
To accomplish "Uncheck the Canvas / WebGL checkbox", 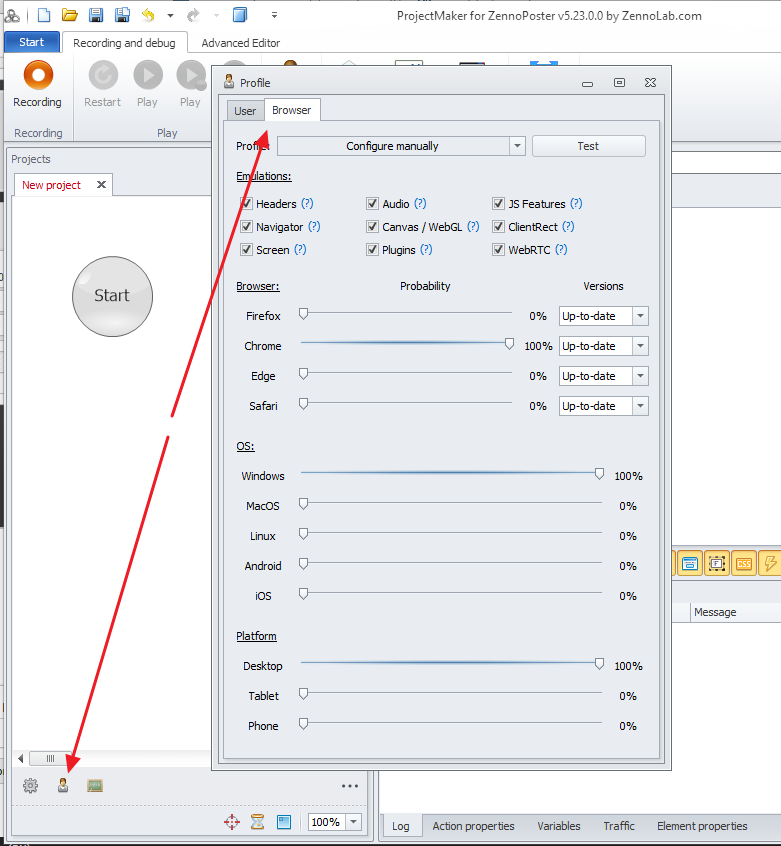I will [372, 227].
